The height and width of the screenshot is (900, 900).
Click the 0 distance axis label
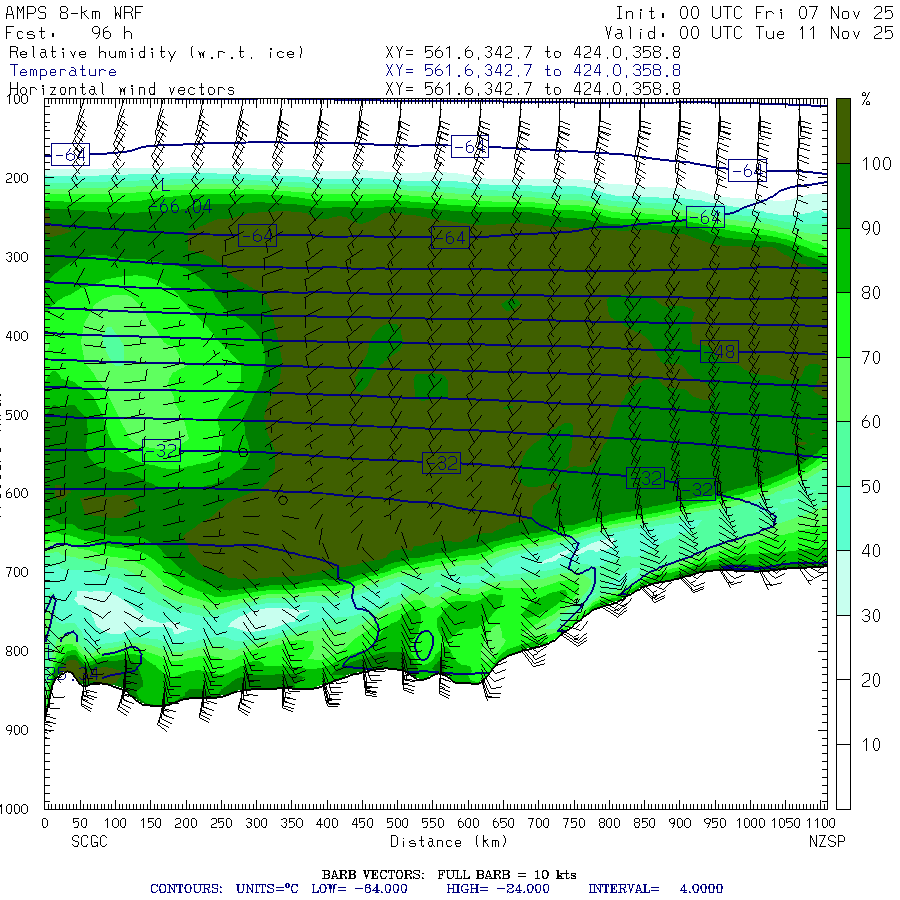click(45, 823)
